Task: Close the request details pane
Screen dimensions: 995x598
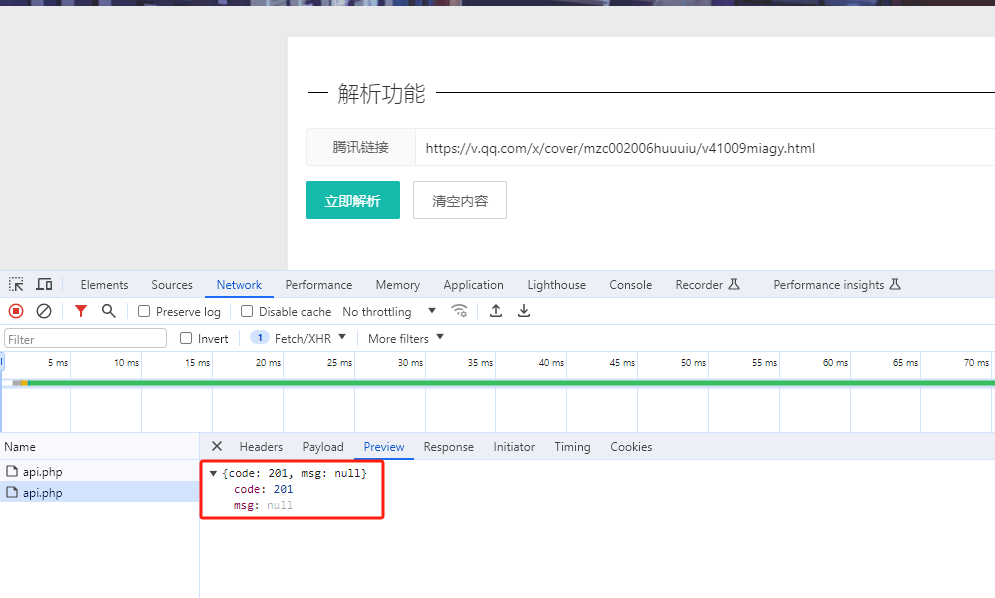Action: pyautogui.click(x=216, y=446)
